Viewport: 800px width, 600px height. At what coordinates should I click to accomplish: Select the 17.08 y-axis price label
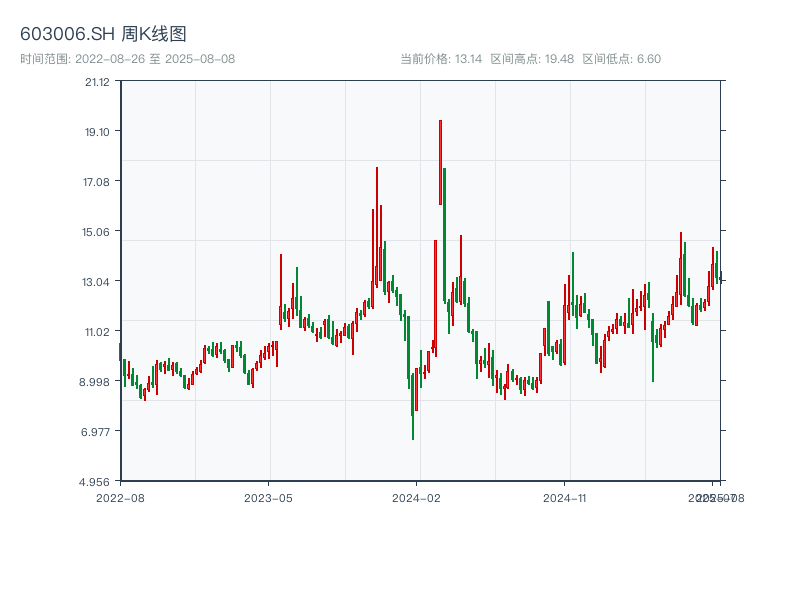pos(97,182)
